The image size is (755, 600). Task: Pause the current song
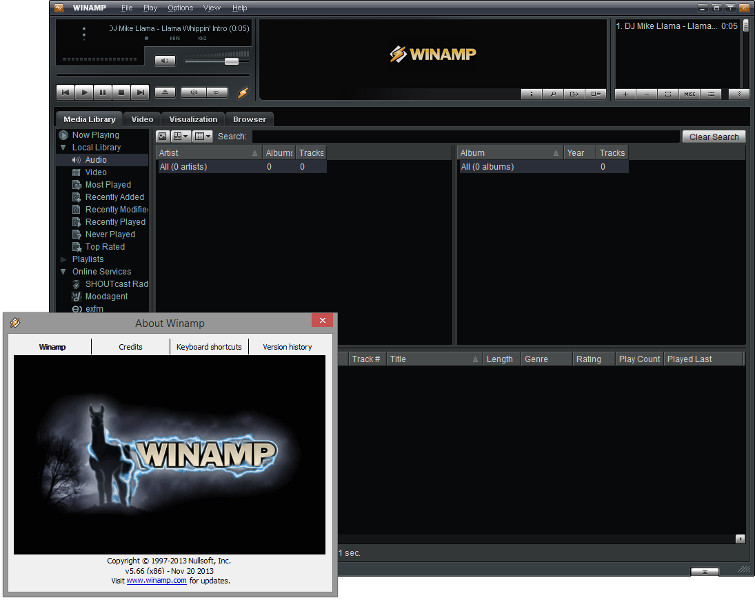click(103, 92)
